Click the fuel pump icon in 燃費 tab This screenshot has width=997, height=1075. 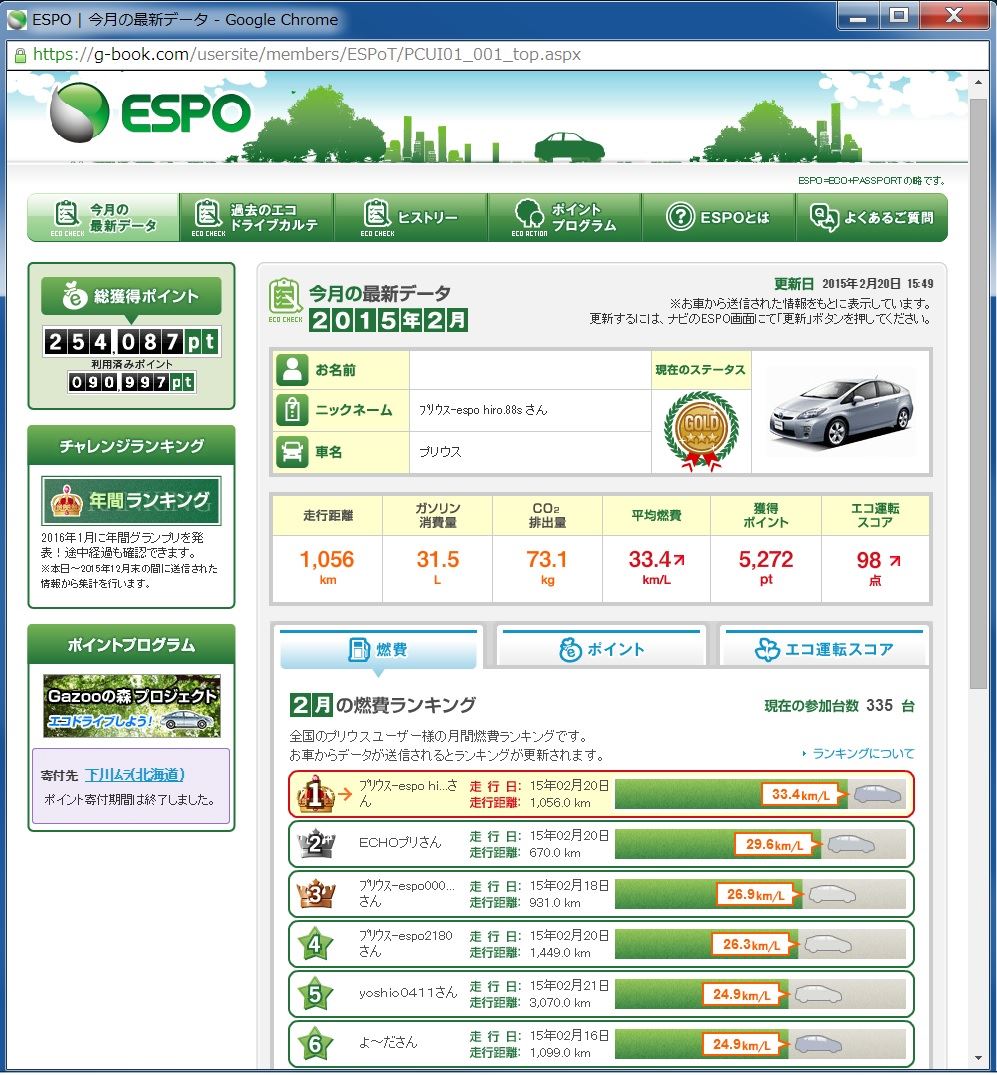(x=359, y=649)
